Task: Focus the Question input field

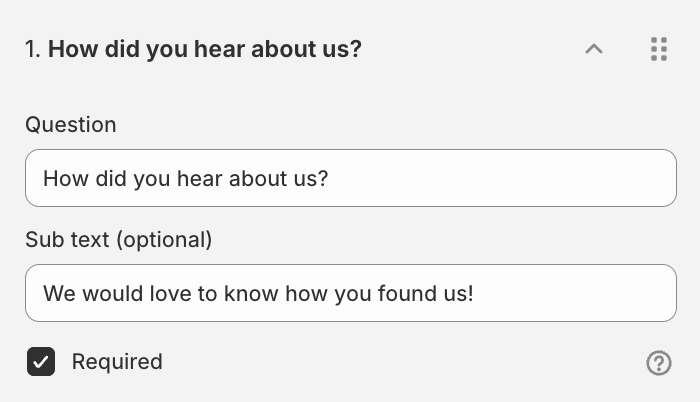Action: coord(350,178)
